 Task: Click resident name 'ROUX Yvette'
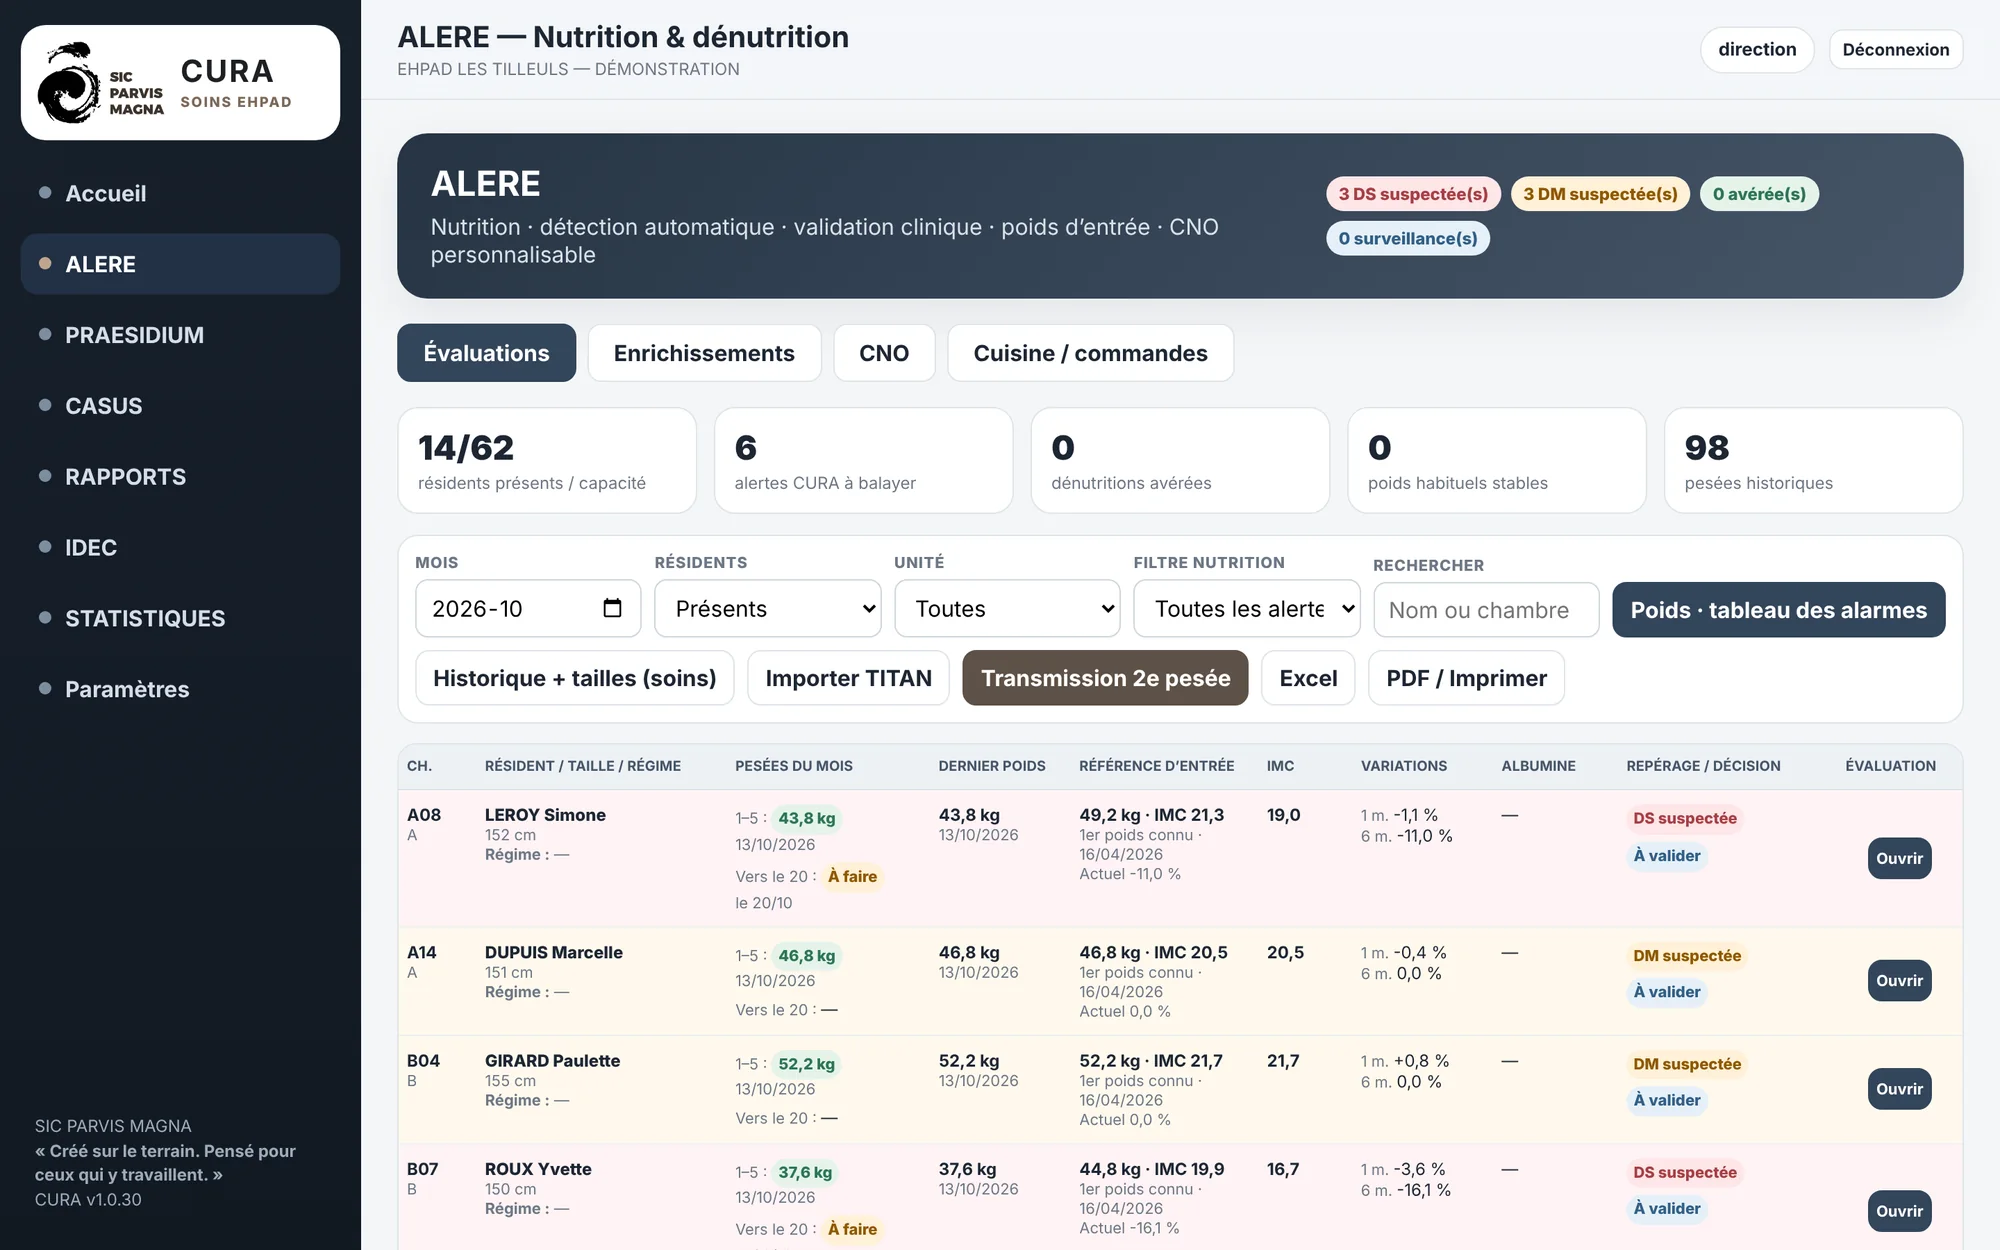pyautogui.click(x=538, y=1170)
